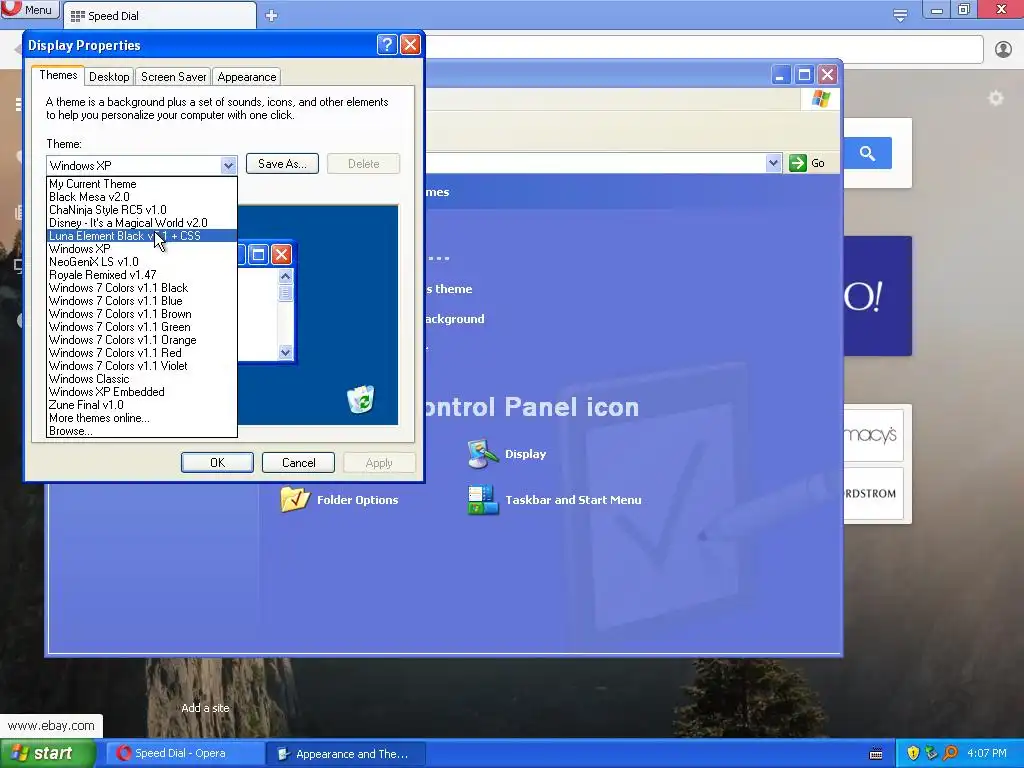Choose NeoGeniX LS v1.0 theme
The width and height of the screenshot is (1024, 768).
142,262
